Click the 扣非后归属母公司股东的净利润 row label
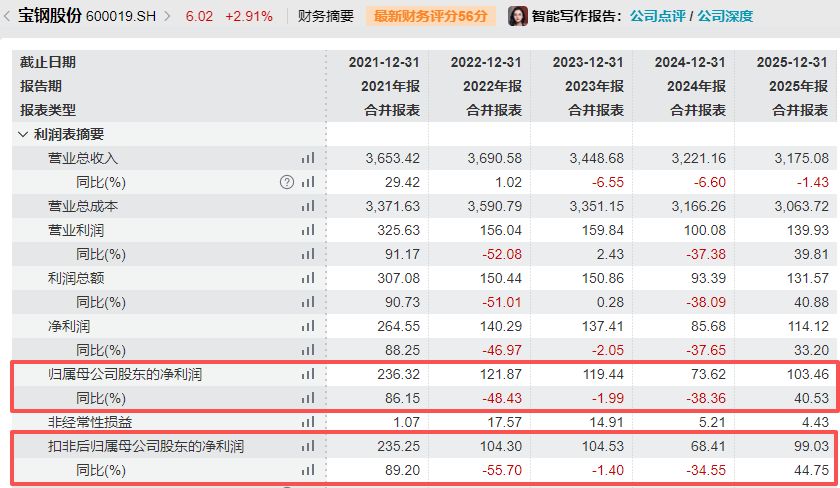Screen dimensions: 840x488 pos(146,446)
